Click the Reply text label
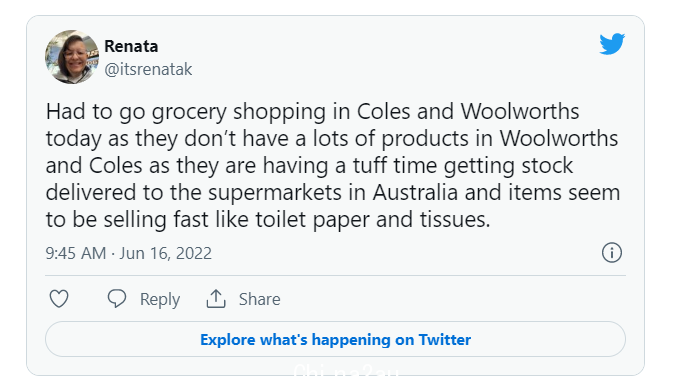This screenshot has width=692, height=386. tap(160, 300)
